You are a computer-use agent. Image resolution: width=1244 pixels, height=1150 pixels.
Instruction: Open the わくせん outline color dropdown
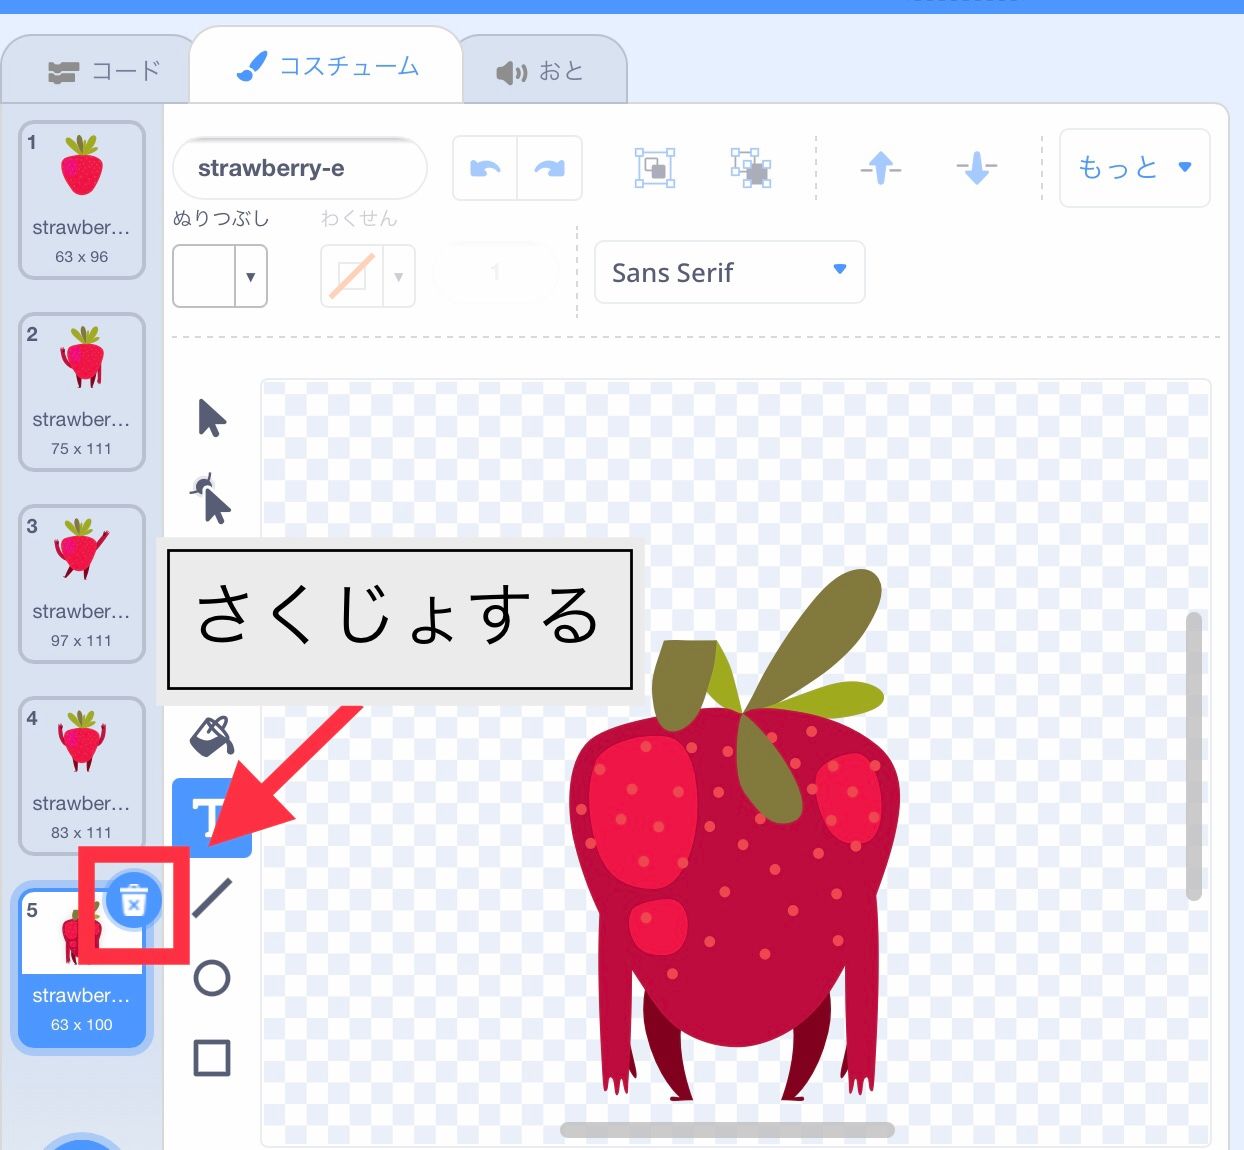tap(367, 276)
